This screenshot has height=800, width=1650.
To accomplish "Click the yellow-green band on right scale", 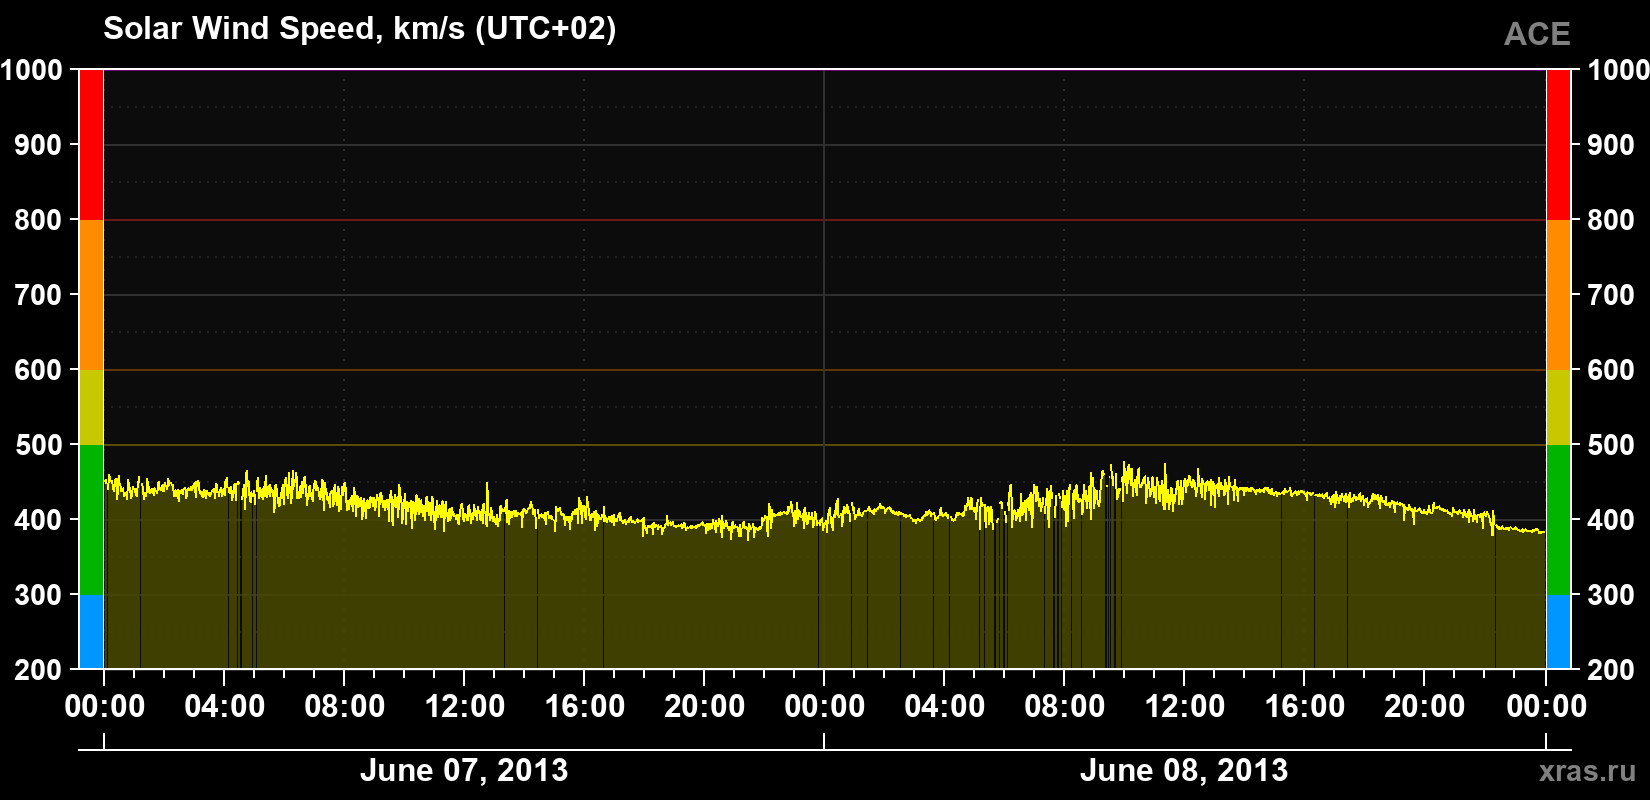I will coord(1558,407).
